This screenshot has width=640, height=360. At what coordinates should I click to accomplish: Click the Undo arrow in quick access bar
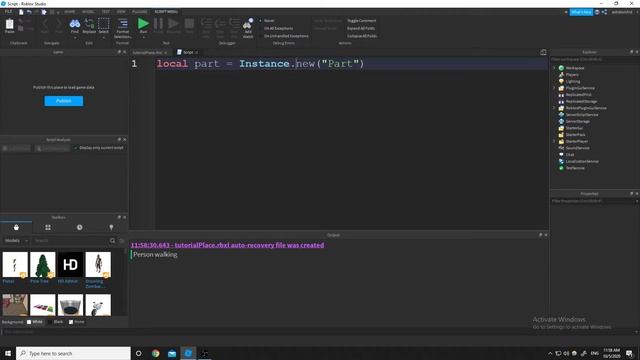point(29,12)
